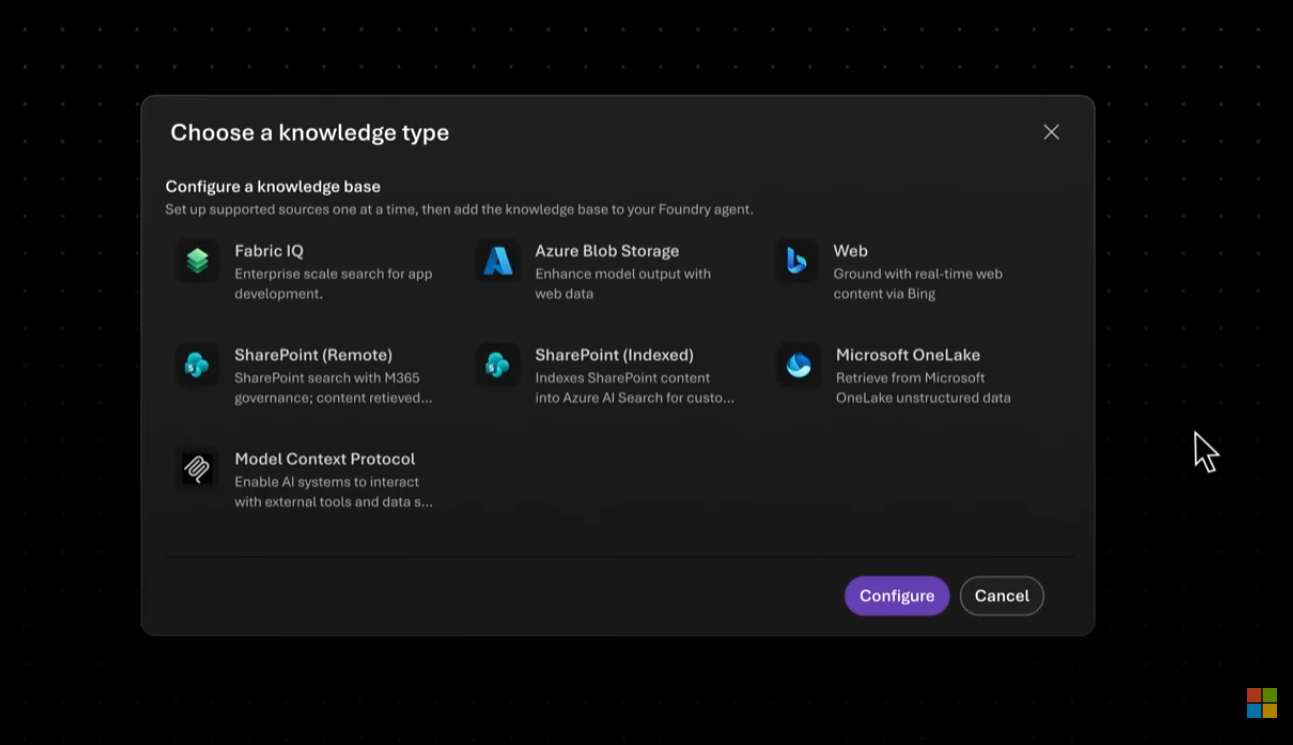Click 'Enterprise scale search for app development' description

coord(334,284)
